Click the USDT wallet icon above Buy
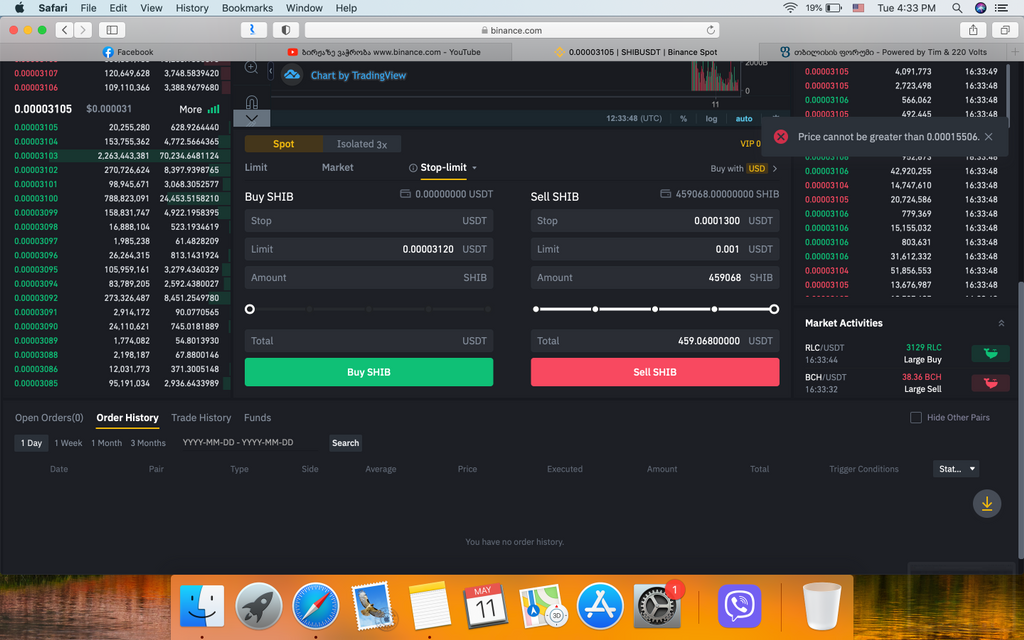 click(405, 194)
